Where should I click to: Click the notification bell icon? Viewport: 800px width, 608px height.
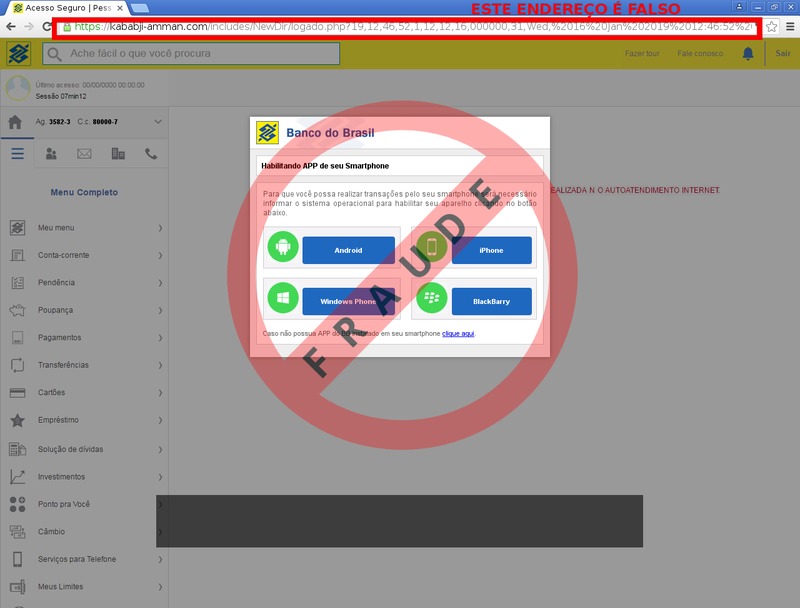[x=748, y=54]
